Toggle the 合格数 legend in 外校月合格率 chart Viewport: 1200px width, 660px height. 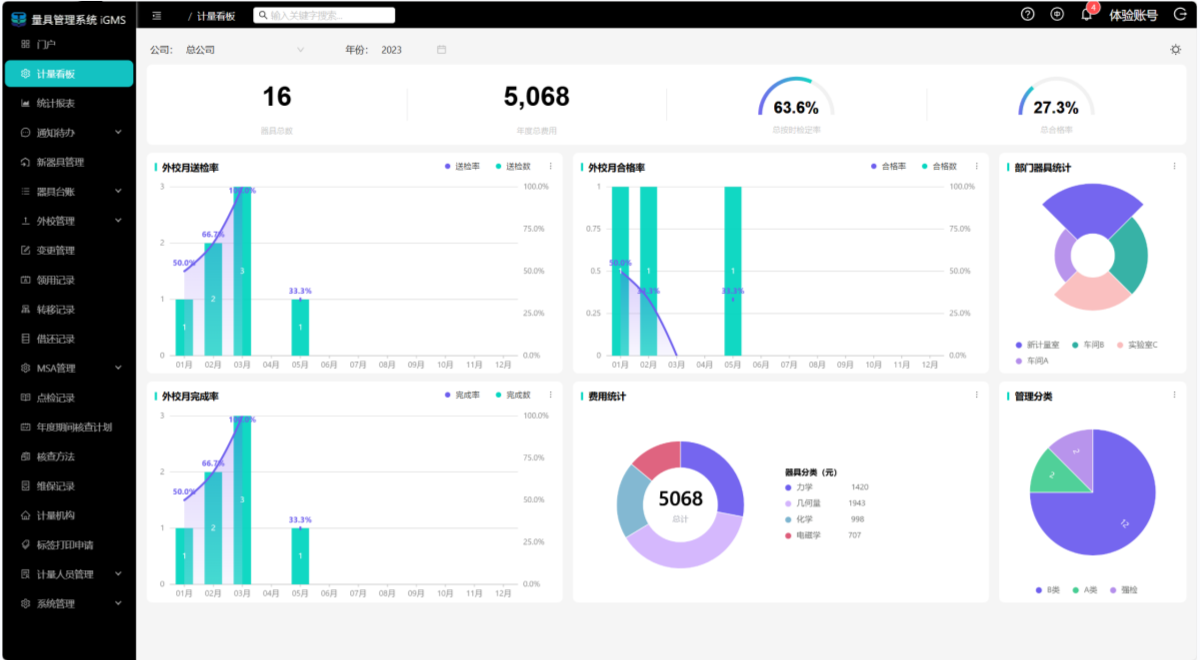pos(937,166)
